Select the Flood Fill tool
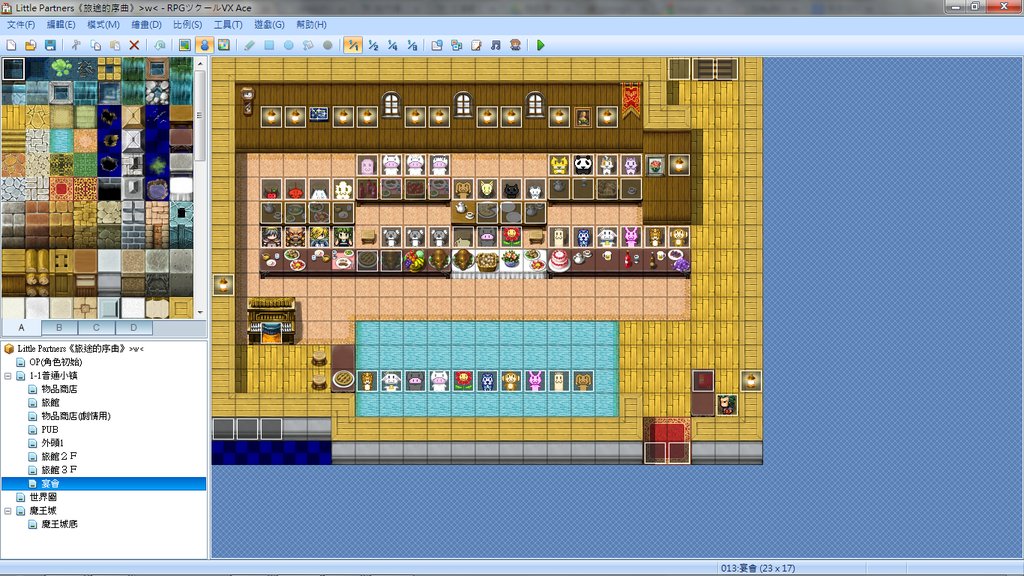This screenshot has height=576, width=1024. (x=308, y=45)
